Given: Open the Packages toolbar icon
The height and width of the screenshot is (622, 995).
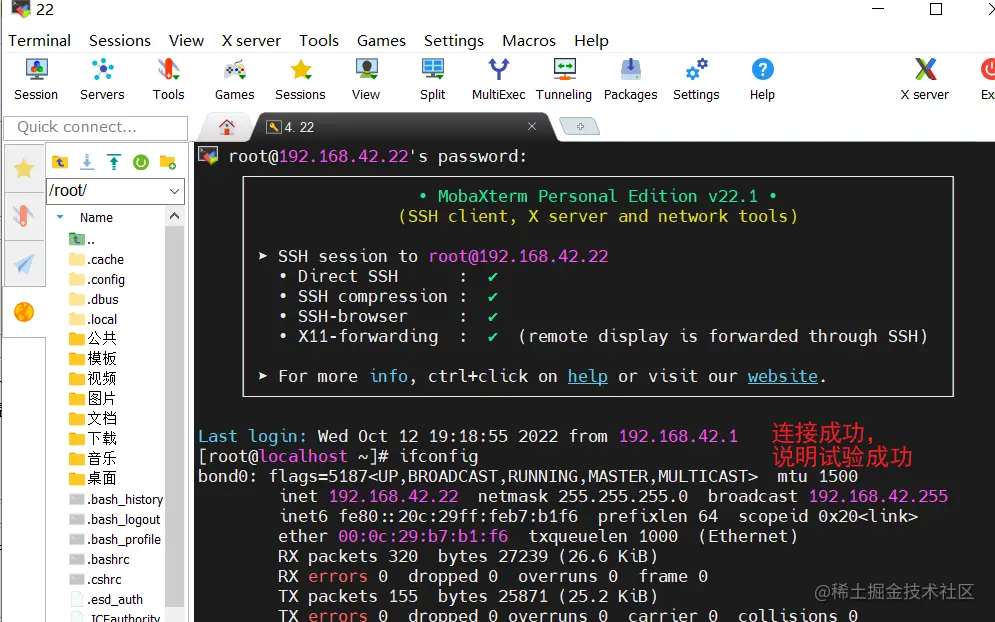Looking at the screenshot, I should click(x=631, y=79).
